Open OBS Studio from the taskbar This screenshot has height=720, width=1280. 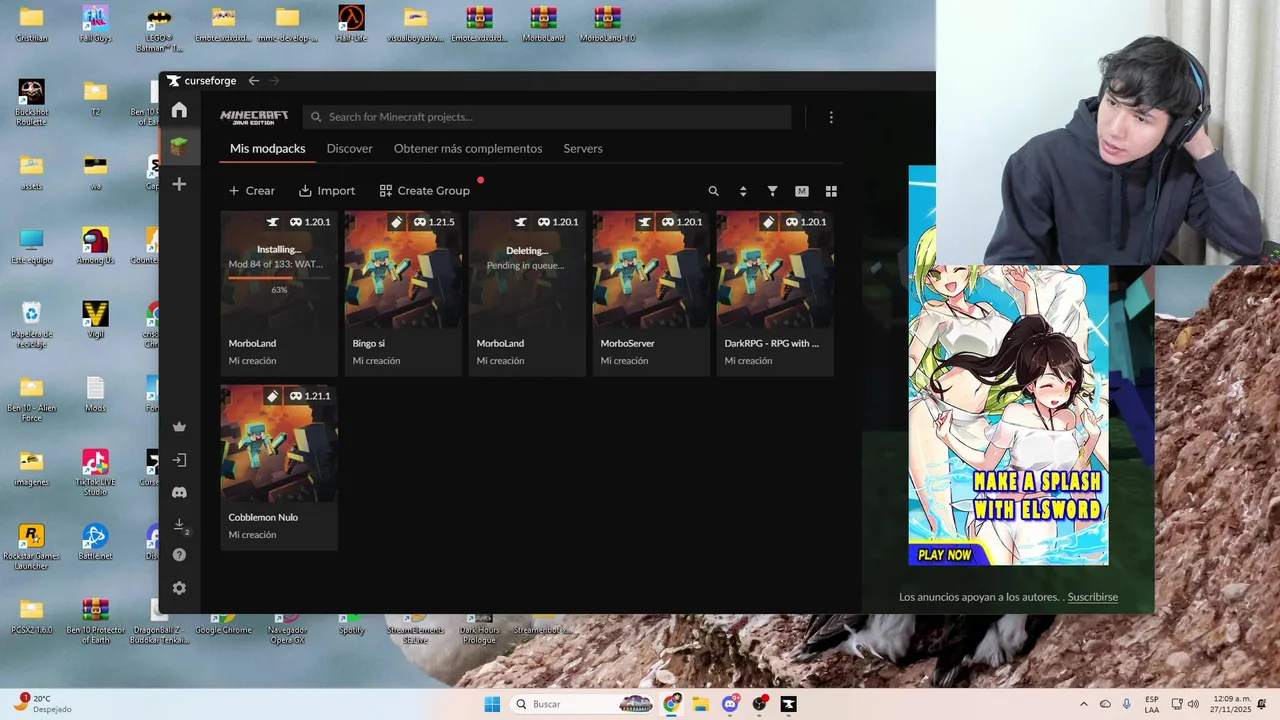click(759, 704)
